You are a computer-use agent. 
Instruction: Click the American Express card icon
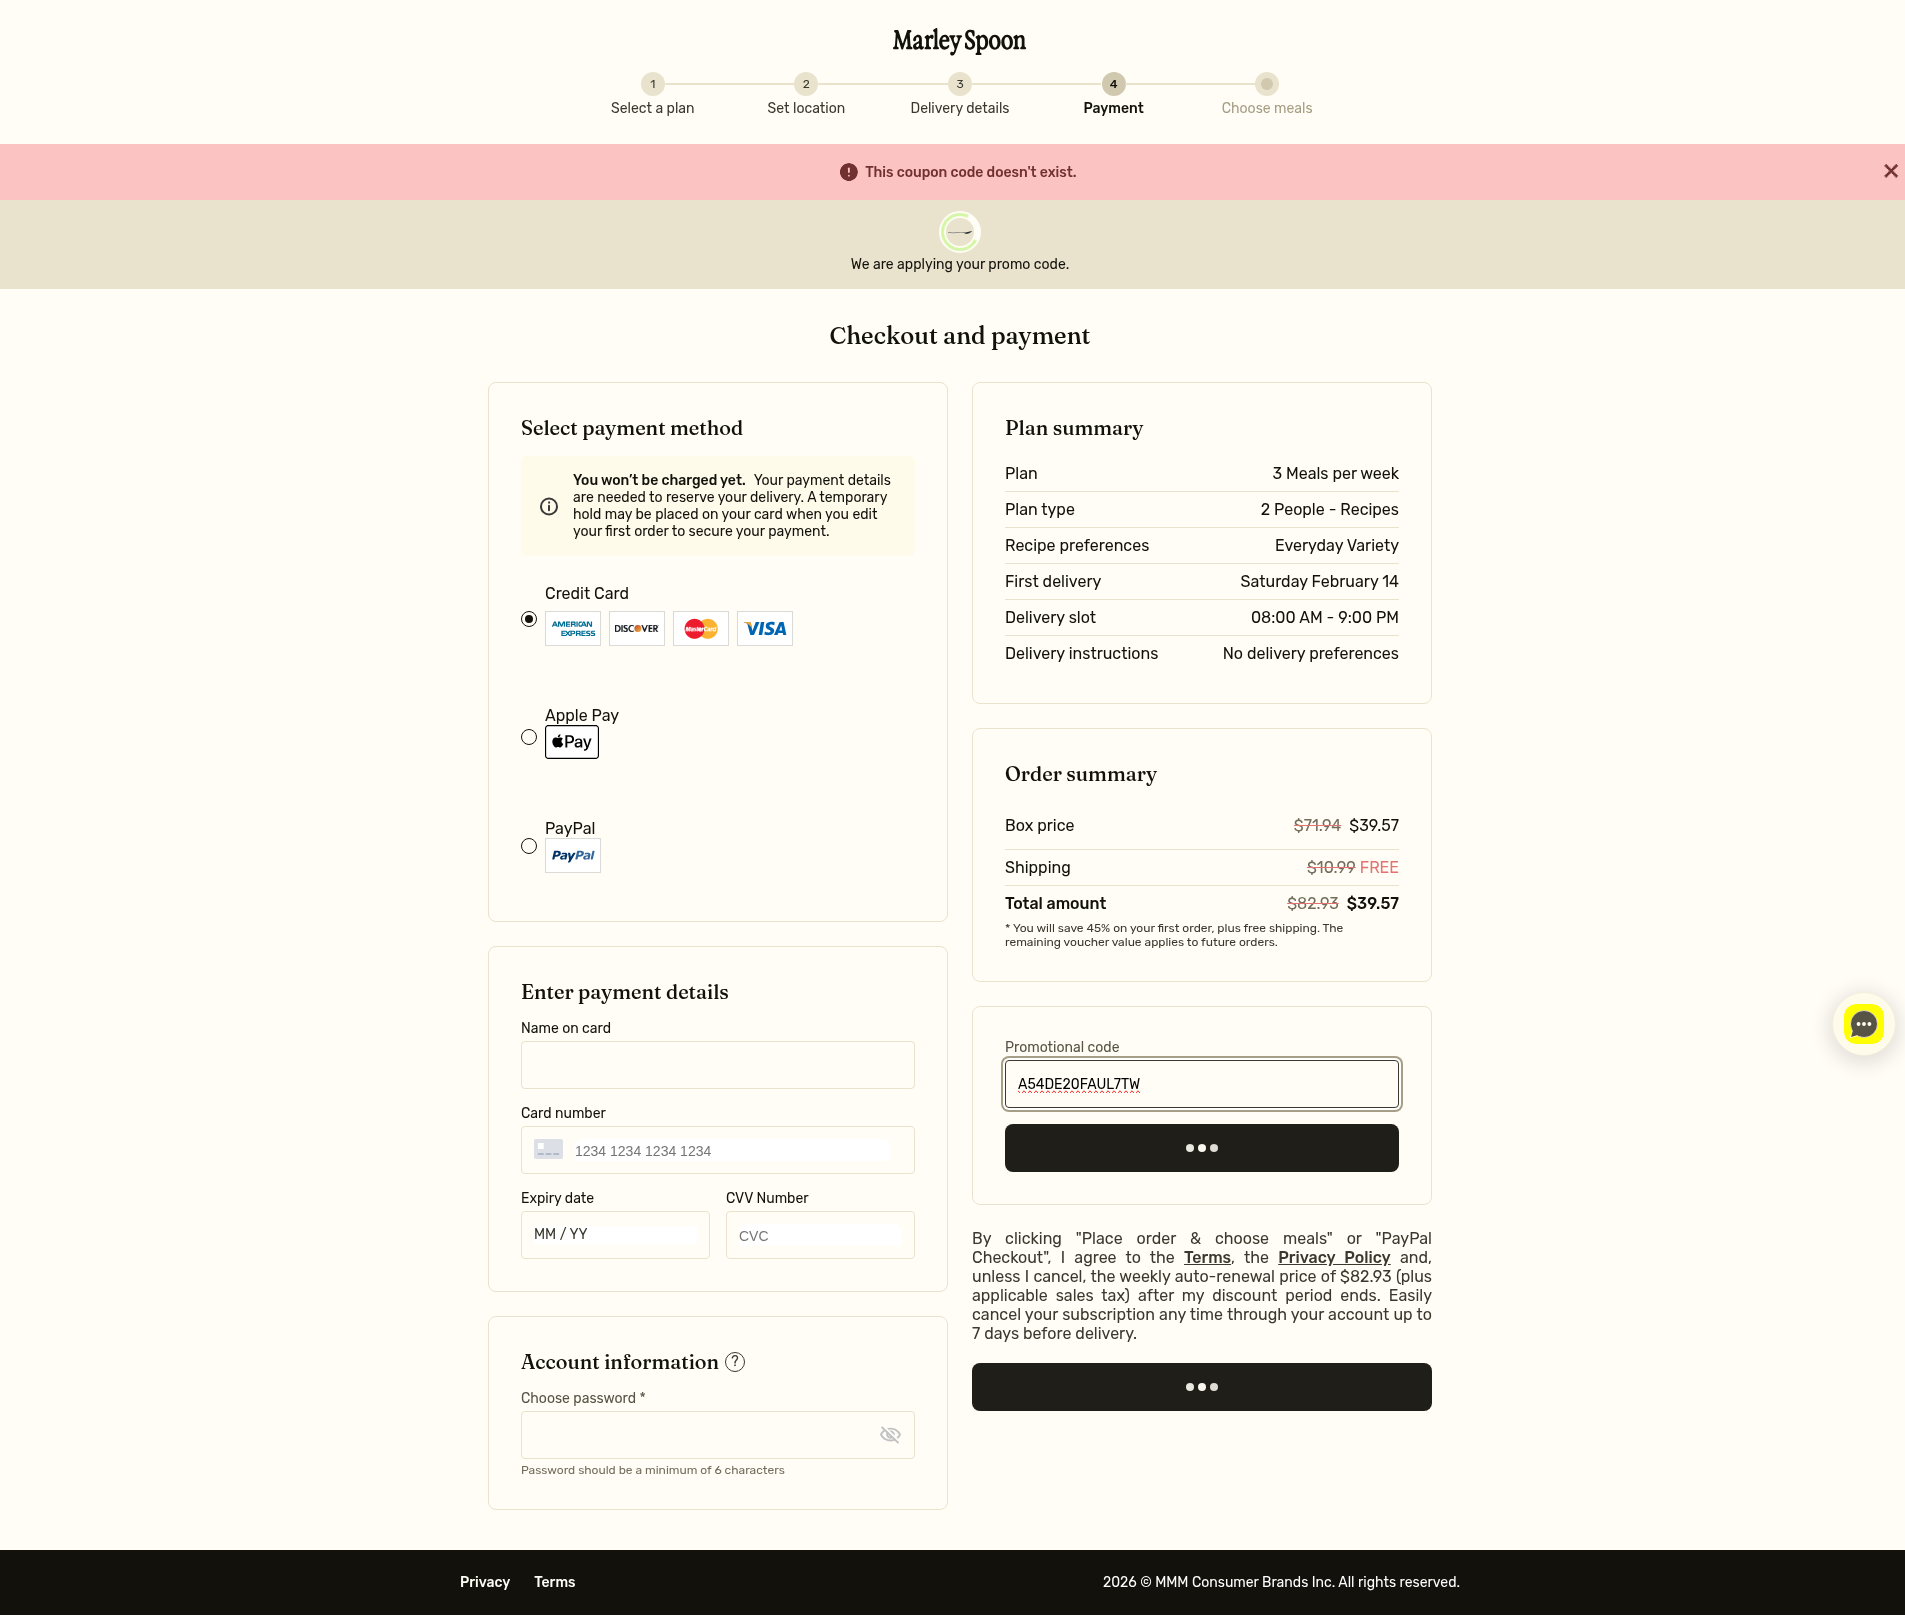(572, 629)
